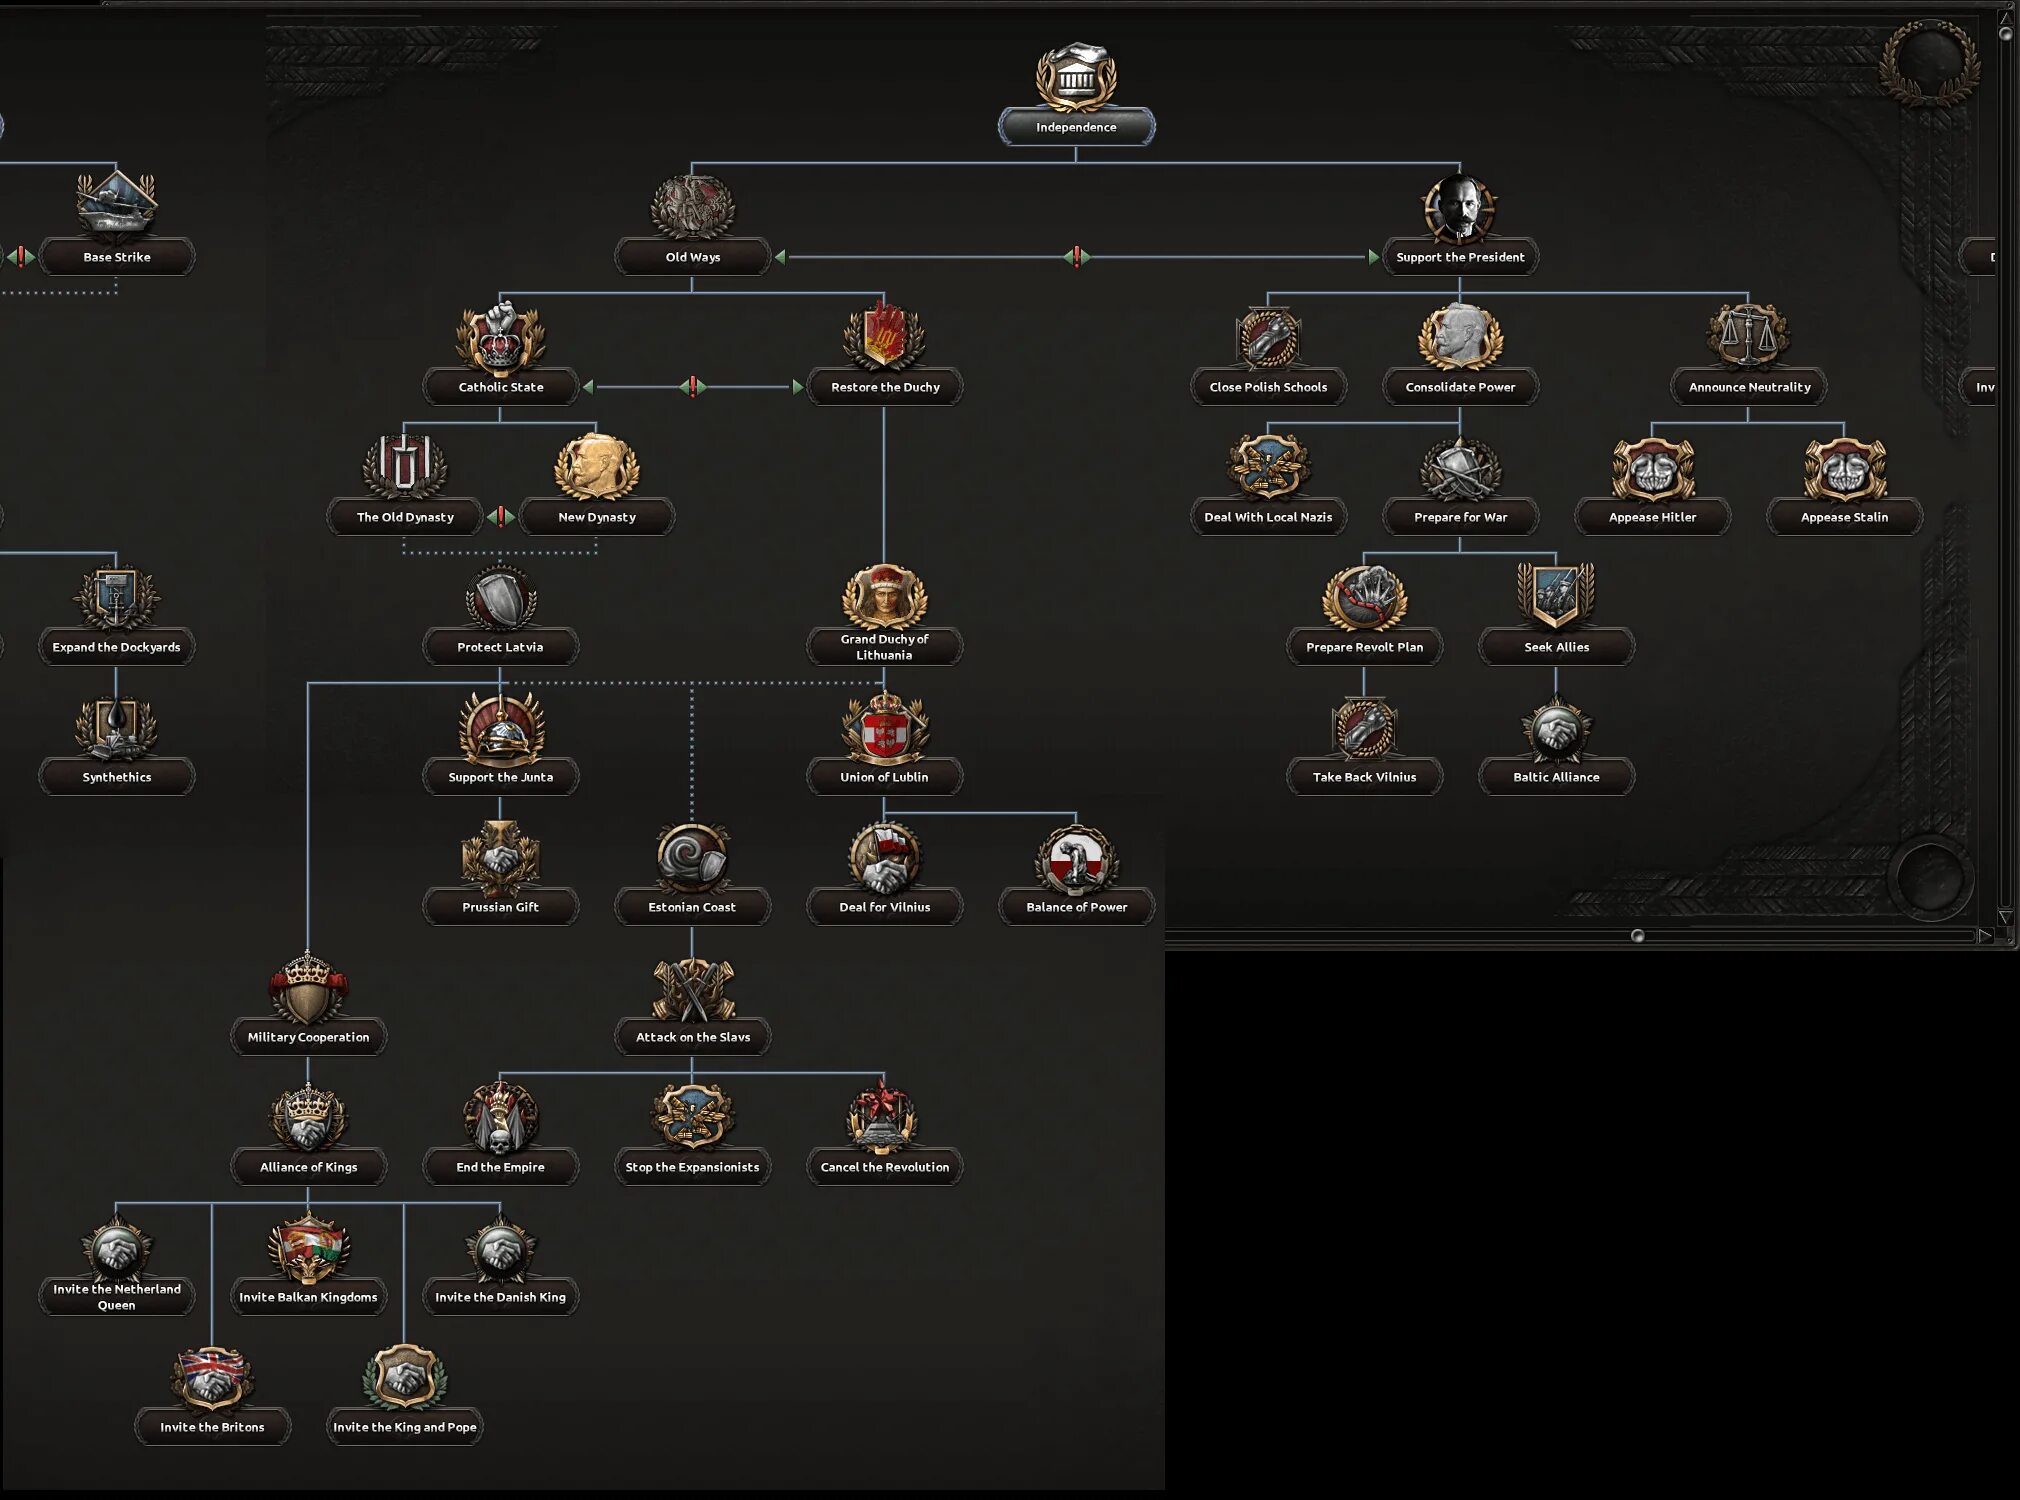2020x1500 pixels.
Task: Select the Old Ways focus icon
Action: coord(692,208)
